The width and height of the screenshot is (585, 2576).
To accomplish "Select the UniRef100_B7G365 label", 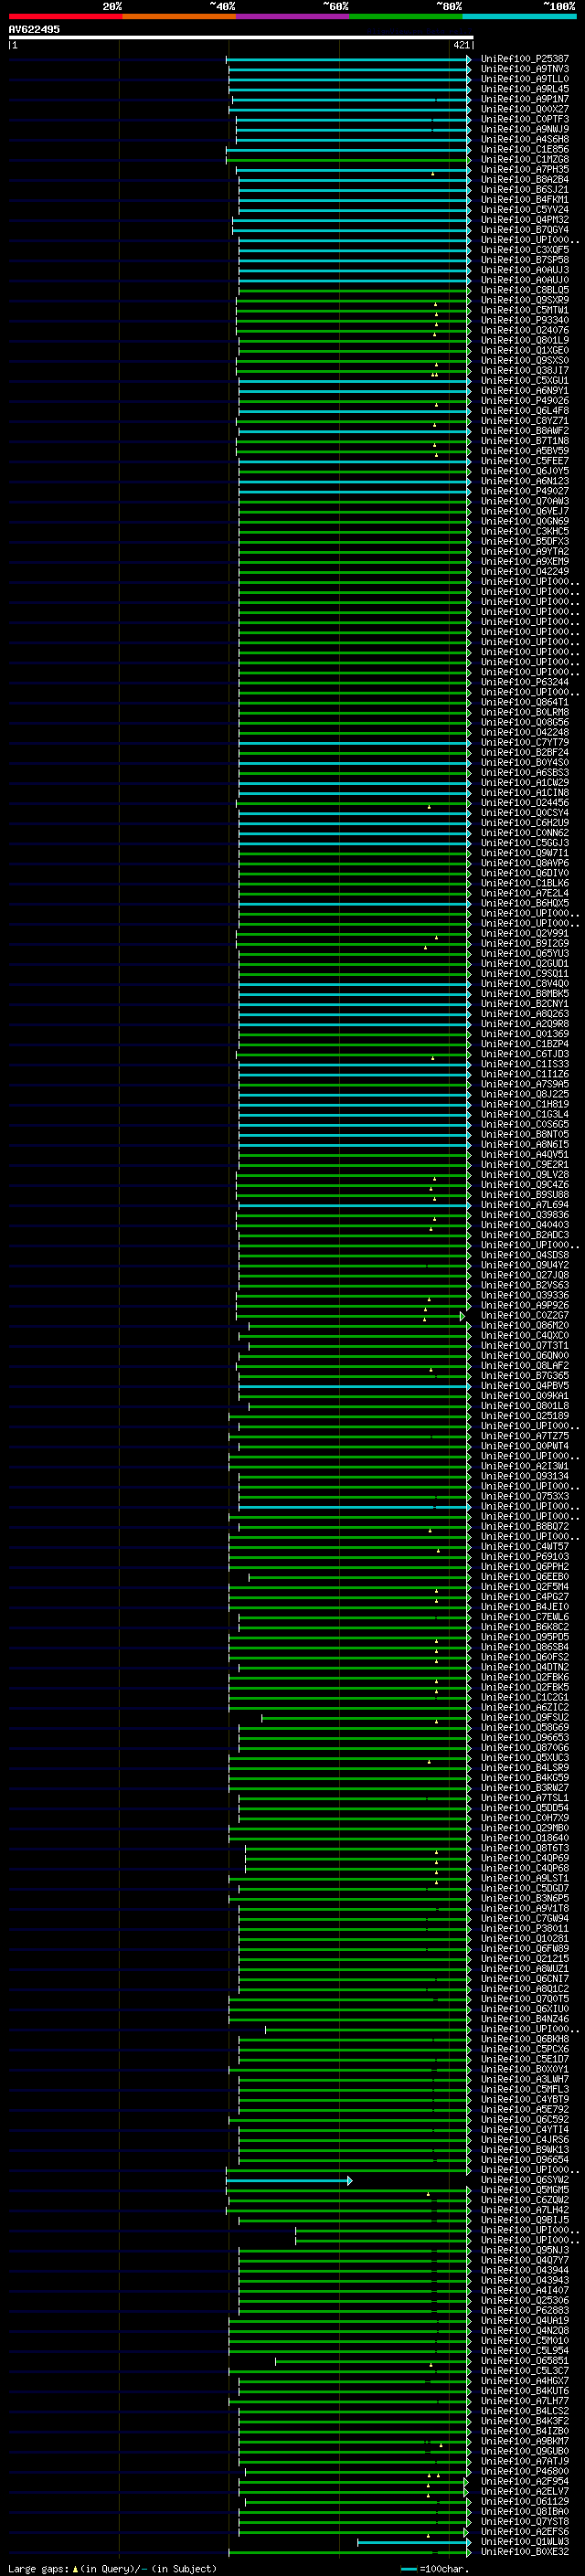I will point(525,1376).
